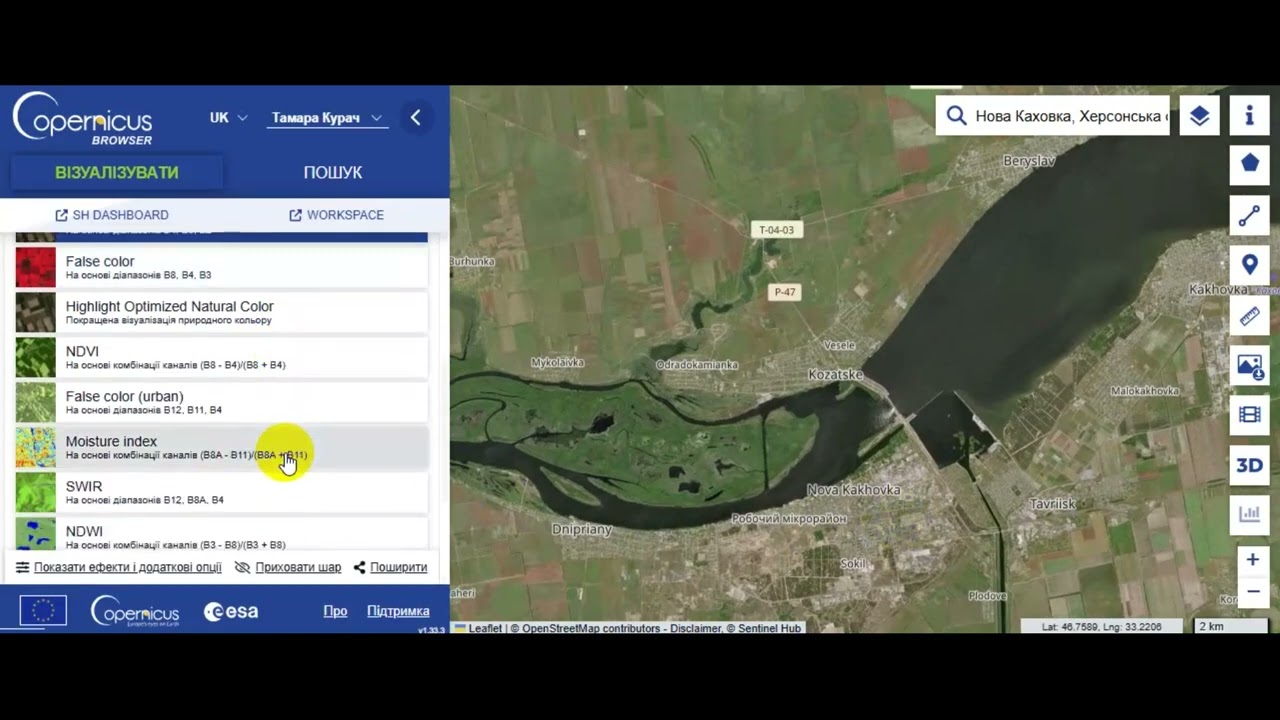Collapse the side panel with left chevron

(x=416, y=118)
